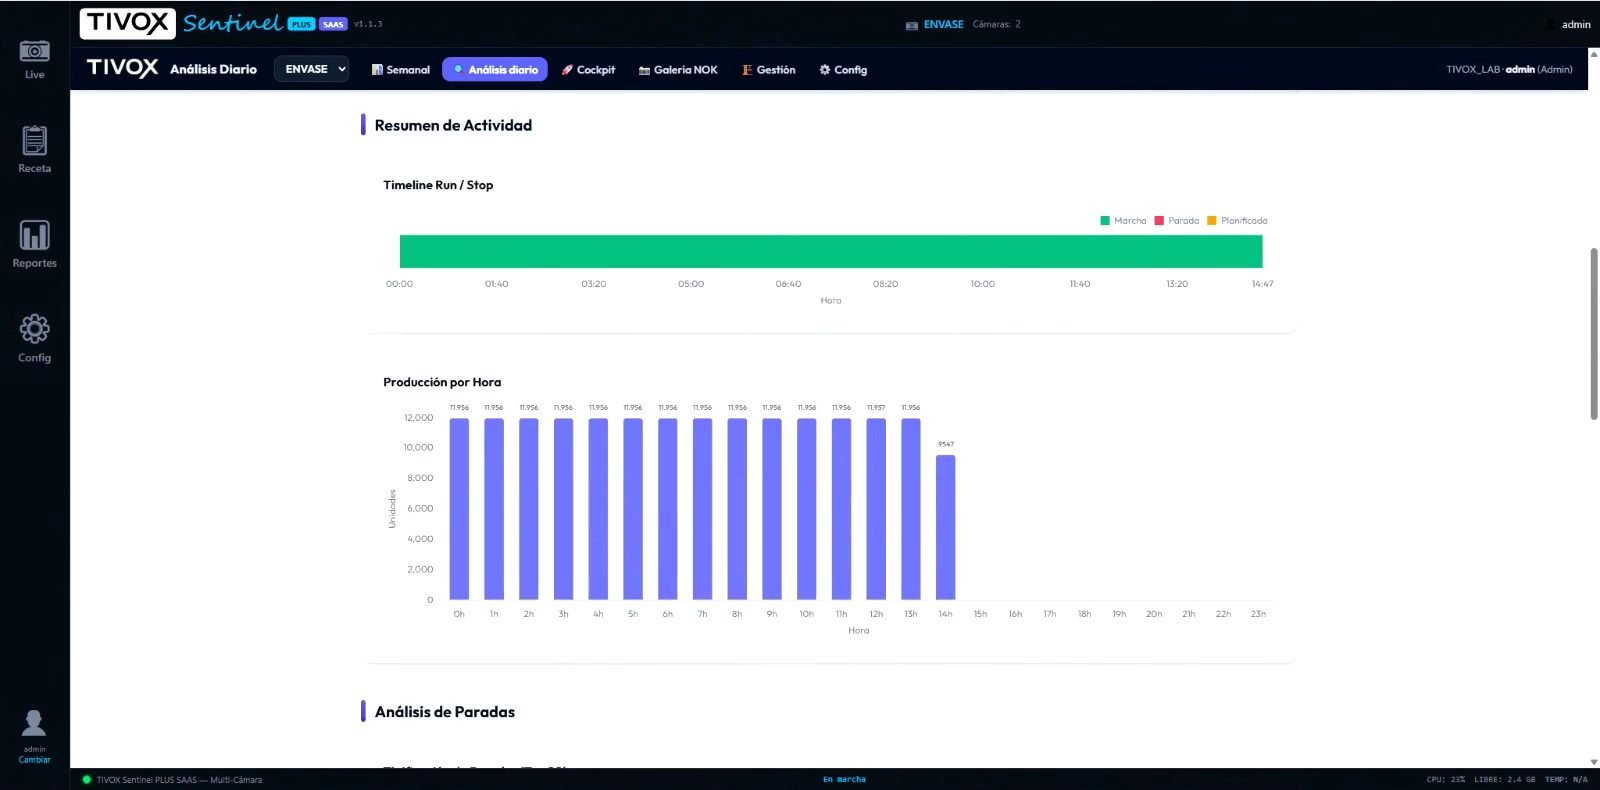Click the scrollbar up arrow

(x=1594, y=53)
